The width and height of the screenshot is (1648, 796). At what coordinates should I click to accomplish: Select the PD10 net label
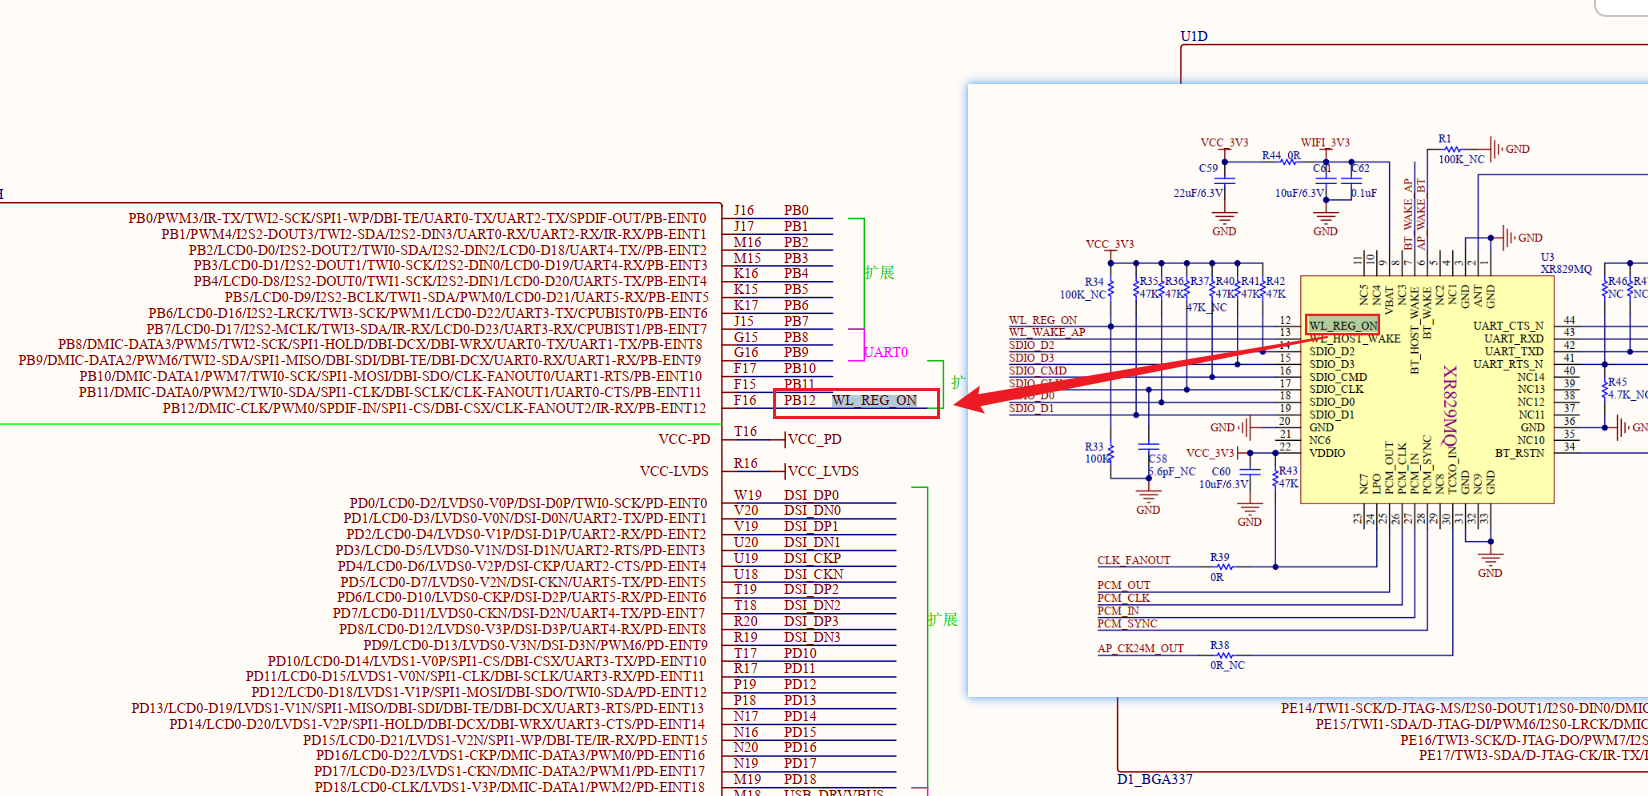pos(800,653)
